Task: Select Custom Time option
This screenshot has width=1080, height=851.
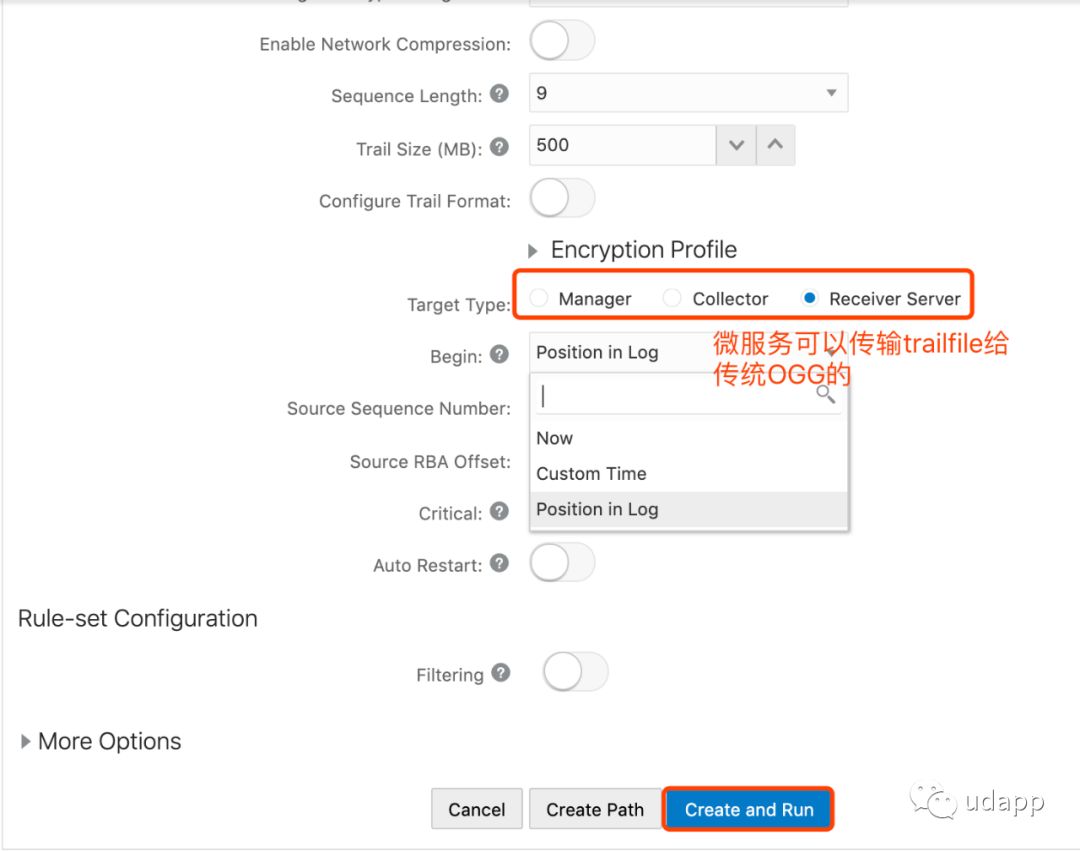Action: coord(591,474)
